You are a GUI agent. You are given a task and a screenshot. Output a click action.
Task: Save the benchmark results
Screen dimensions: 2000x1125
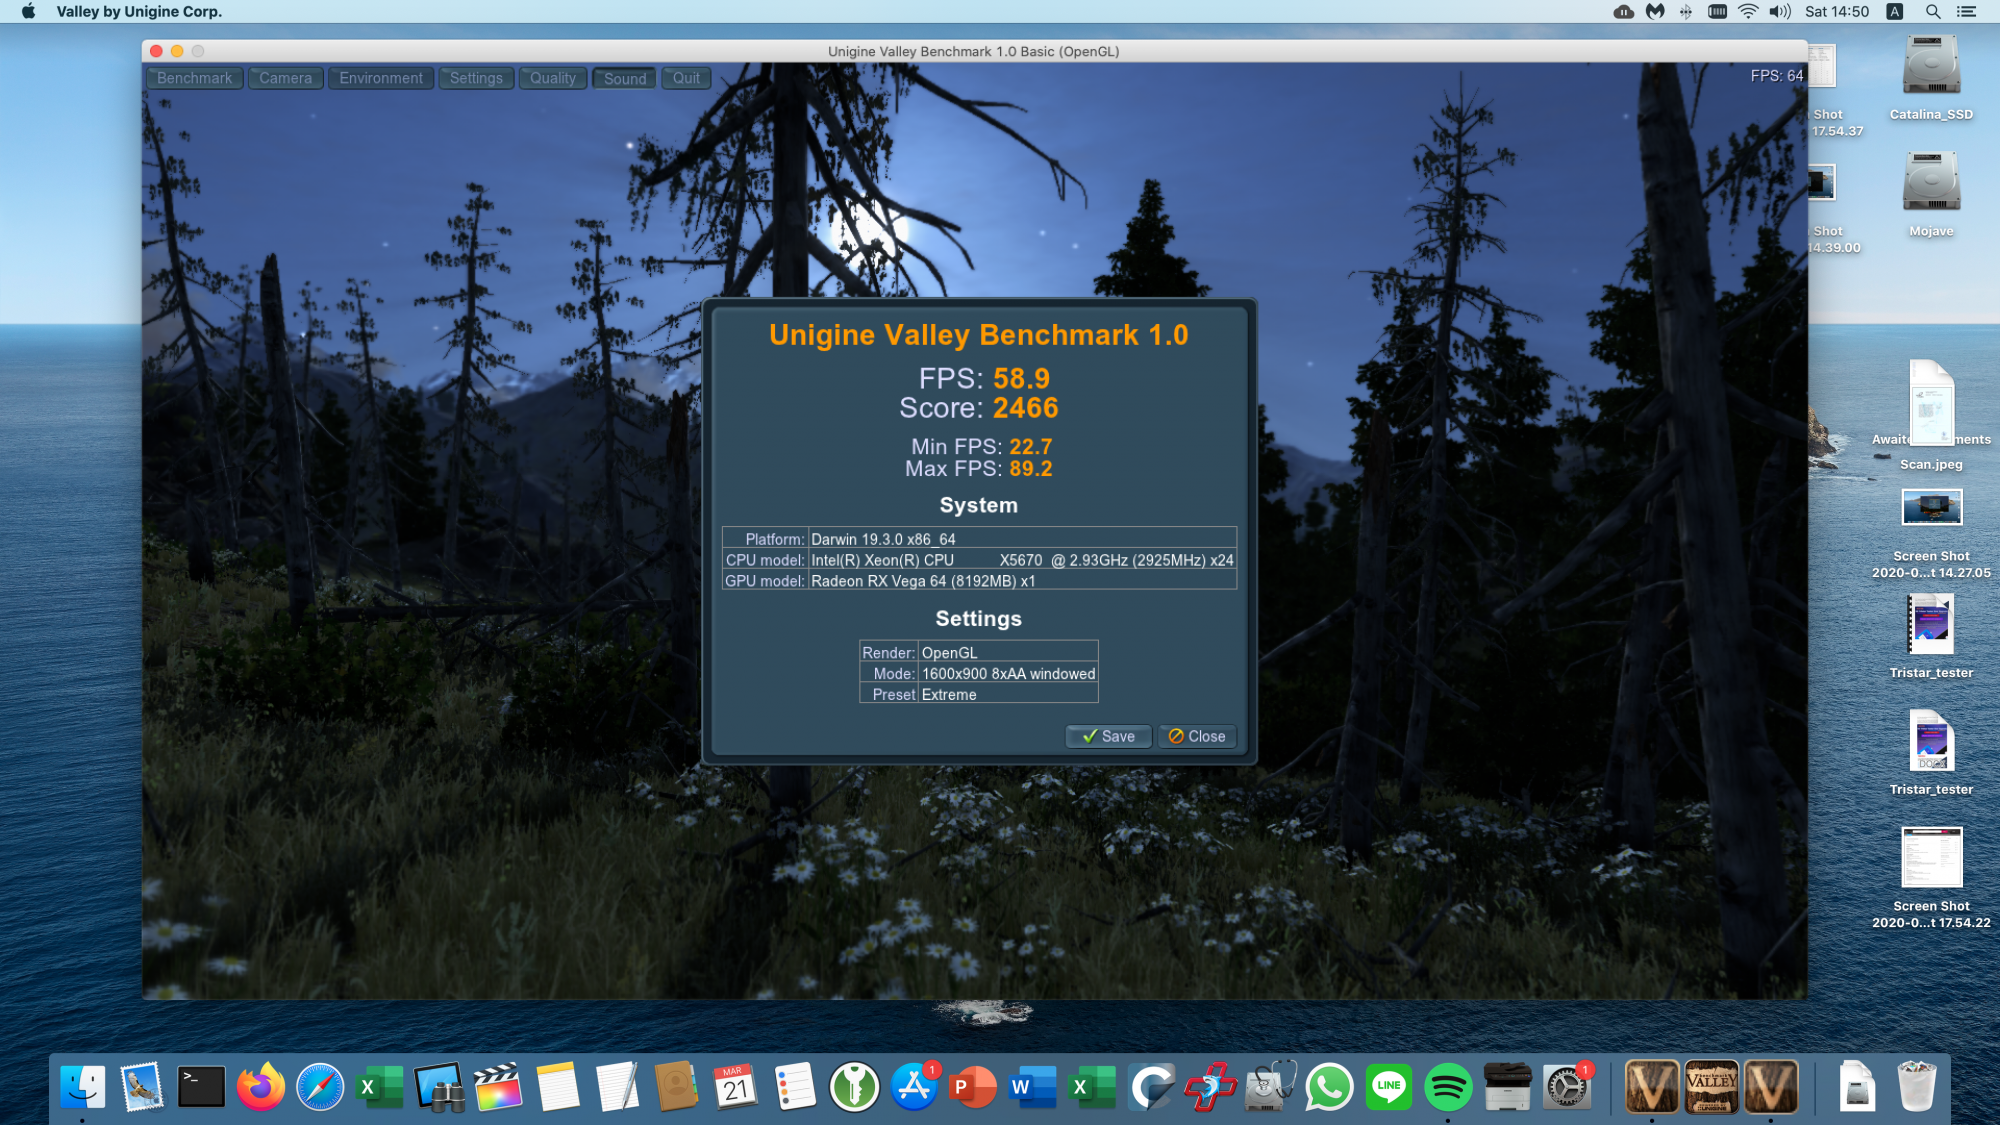tap(1108, 736)
